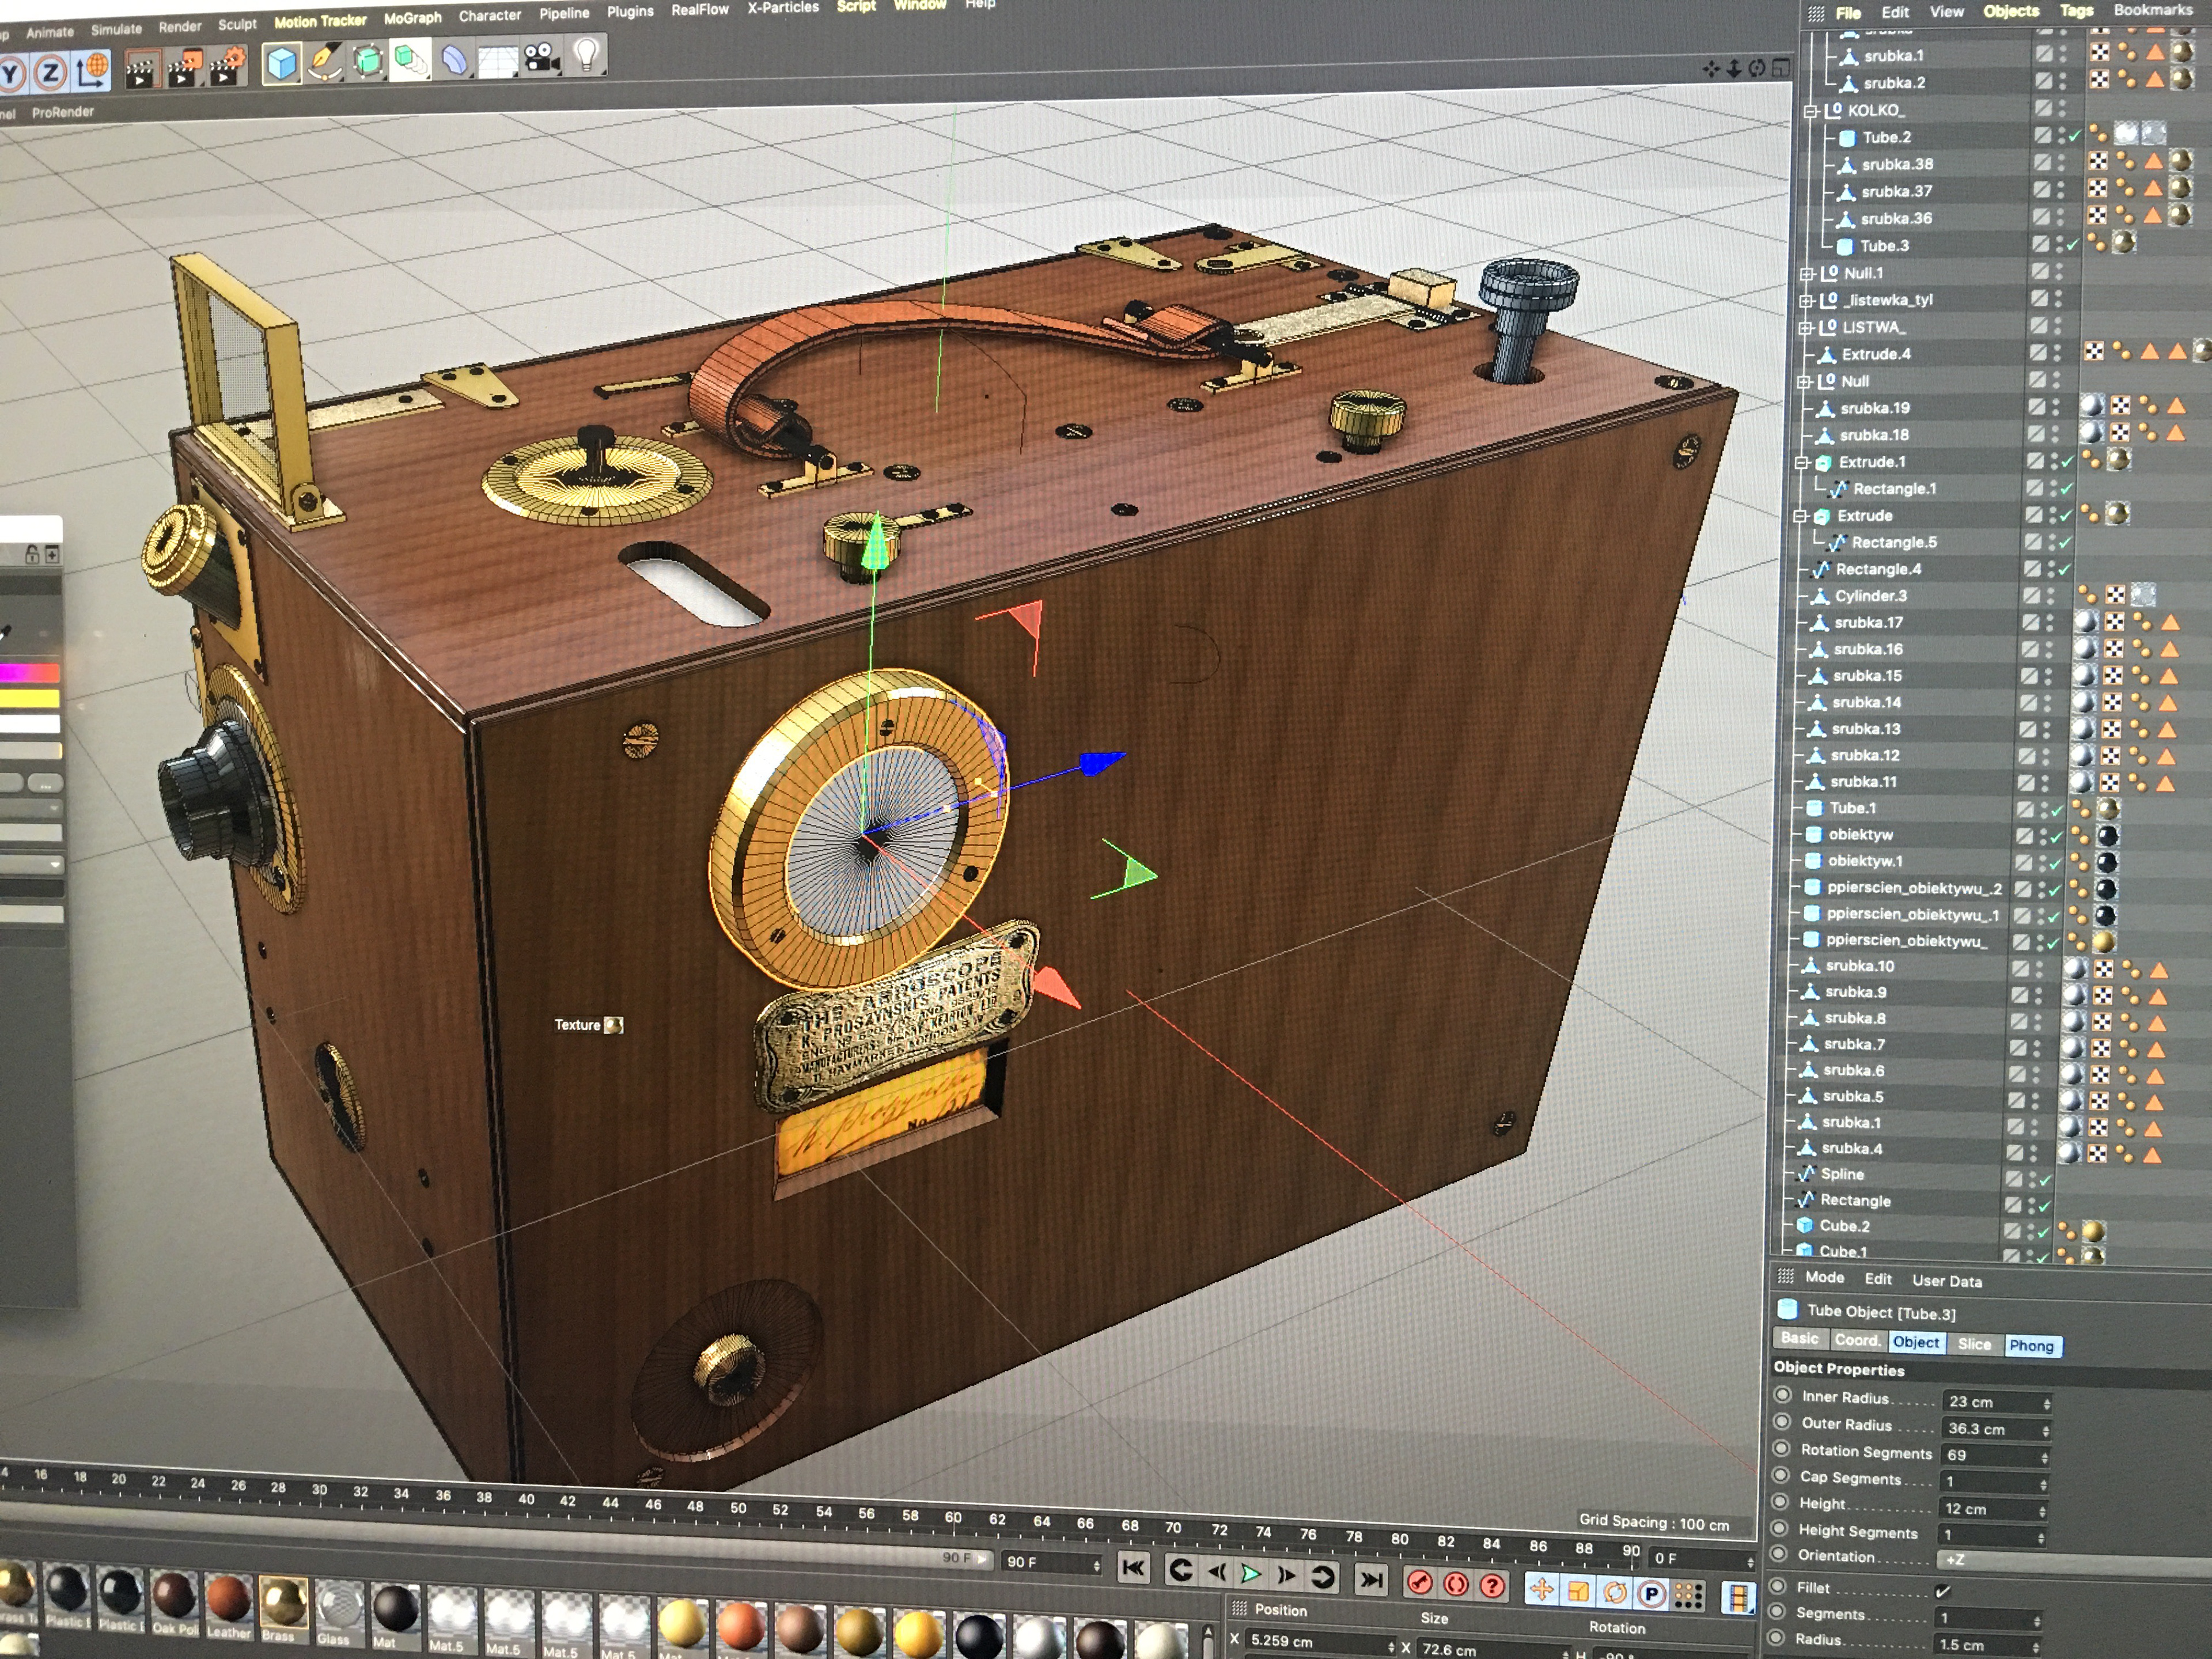Open the MoGraph menu

(412, 18)
